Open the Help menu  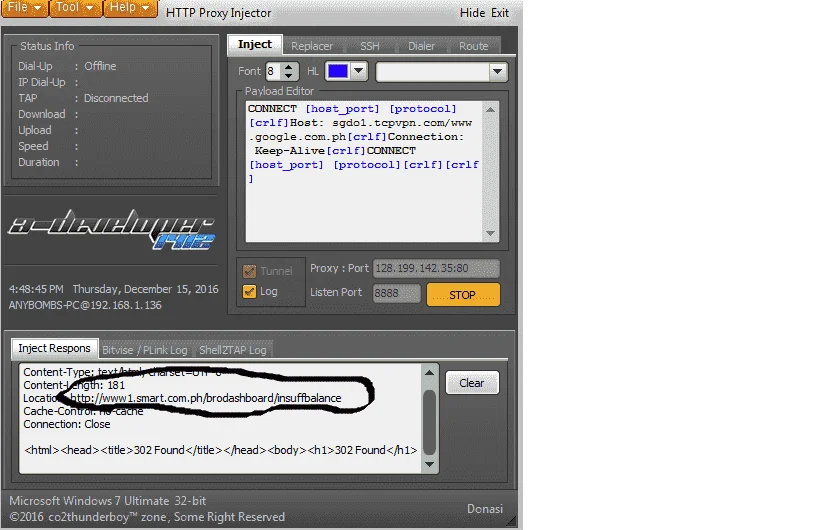pyautogui.click(x=130, y=8)
